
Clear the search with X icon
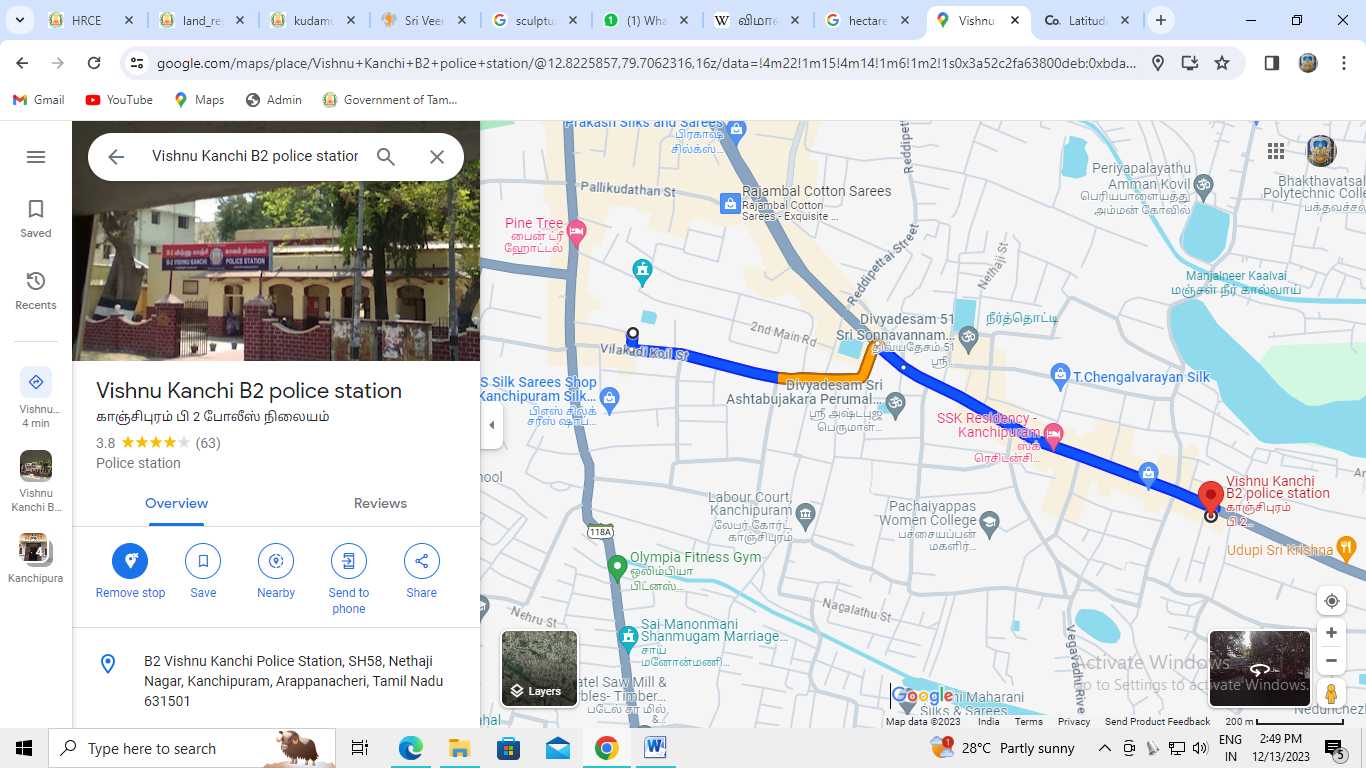click(437, 157)
